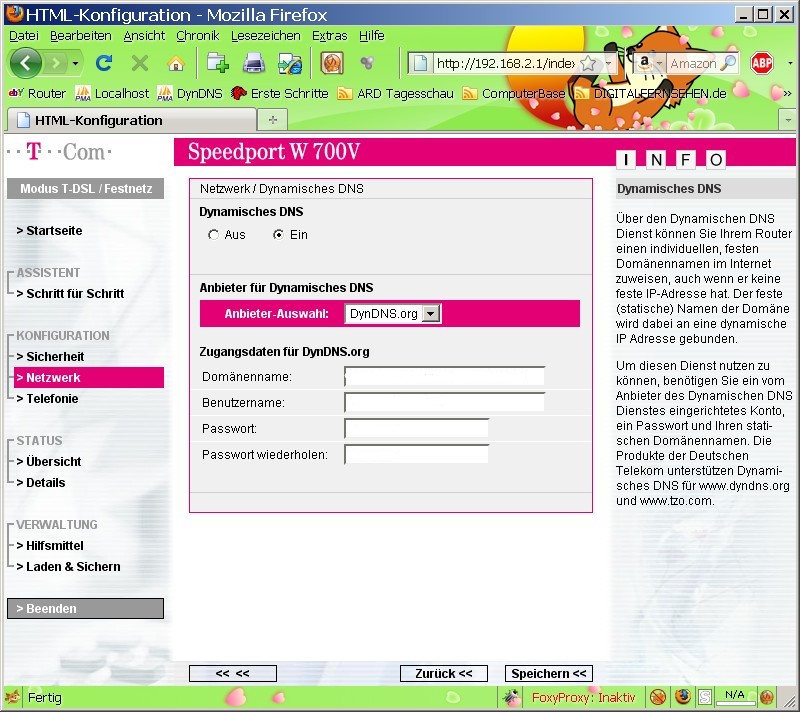The image size is (800, 712).
Task: Click the browser address URL field
Action: 505,64
